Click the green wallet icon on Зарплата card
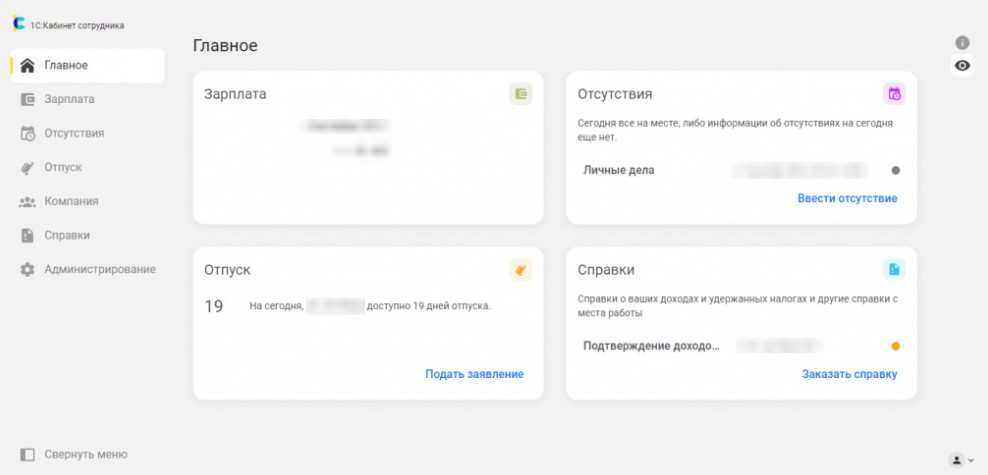The image size is (988, 475). pyautogui.click(x=520, y=94)
